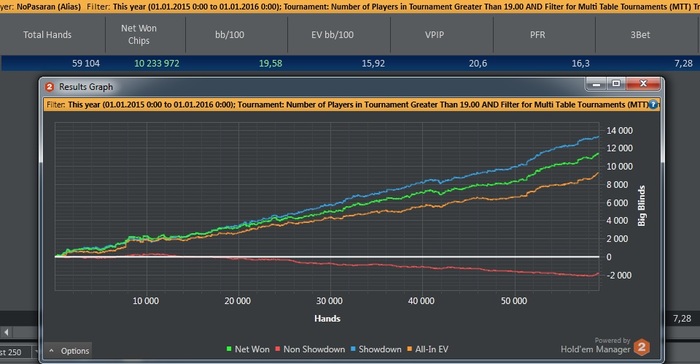Close the Results Graph window
Viewport: 700px width, 364px height.
coord(643,84)
